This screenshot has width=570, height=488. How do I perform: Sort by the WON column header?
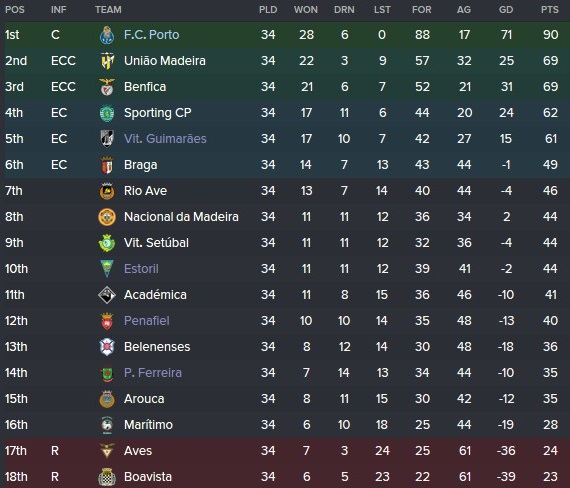click(x=306, y=9)
